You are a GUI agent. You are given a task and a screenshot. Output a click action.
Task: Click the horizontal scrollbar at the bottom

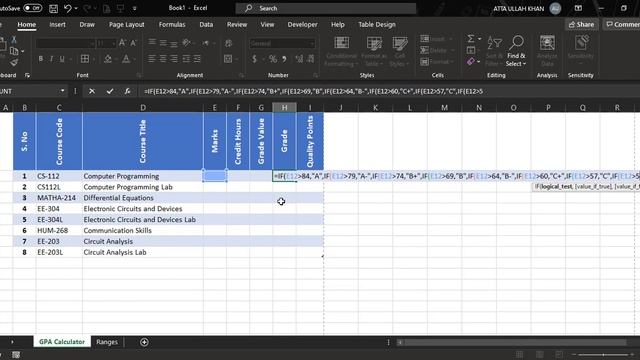(516, 342)
